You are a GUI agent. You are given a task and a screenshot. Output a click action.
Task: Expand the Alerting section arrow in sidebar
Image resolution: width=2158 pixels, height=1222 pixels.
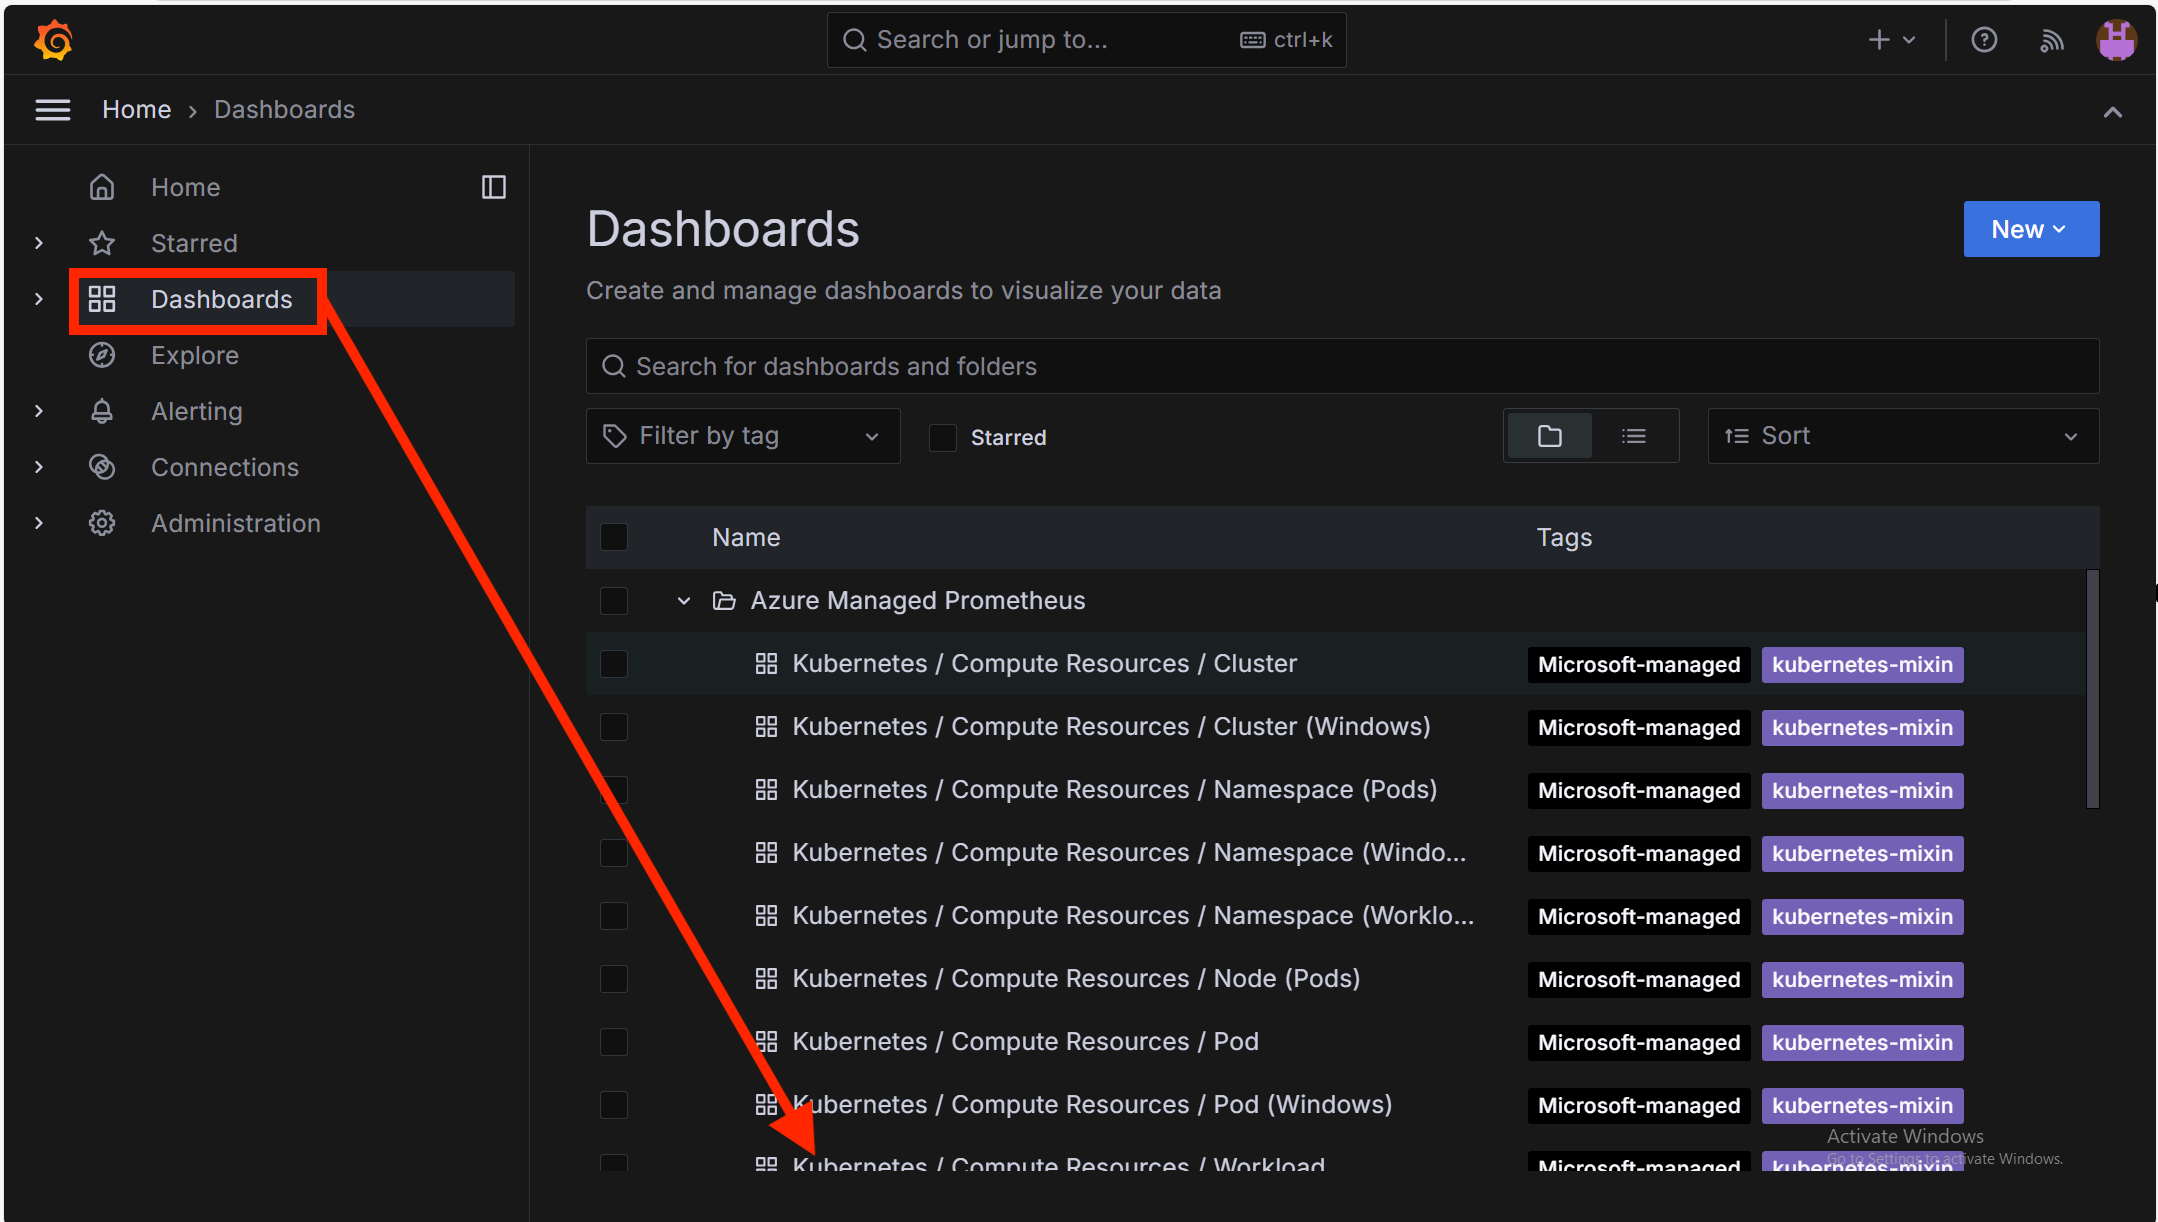tap(39, 411)
